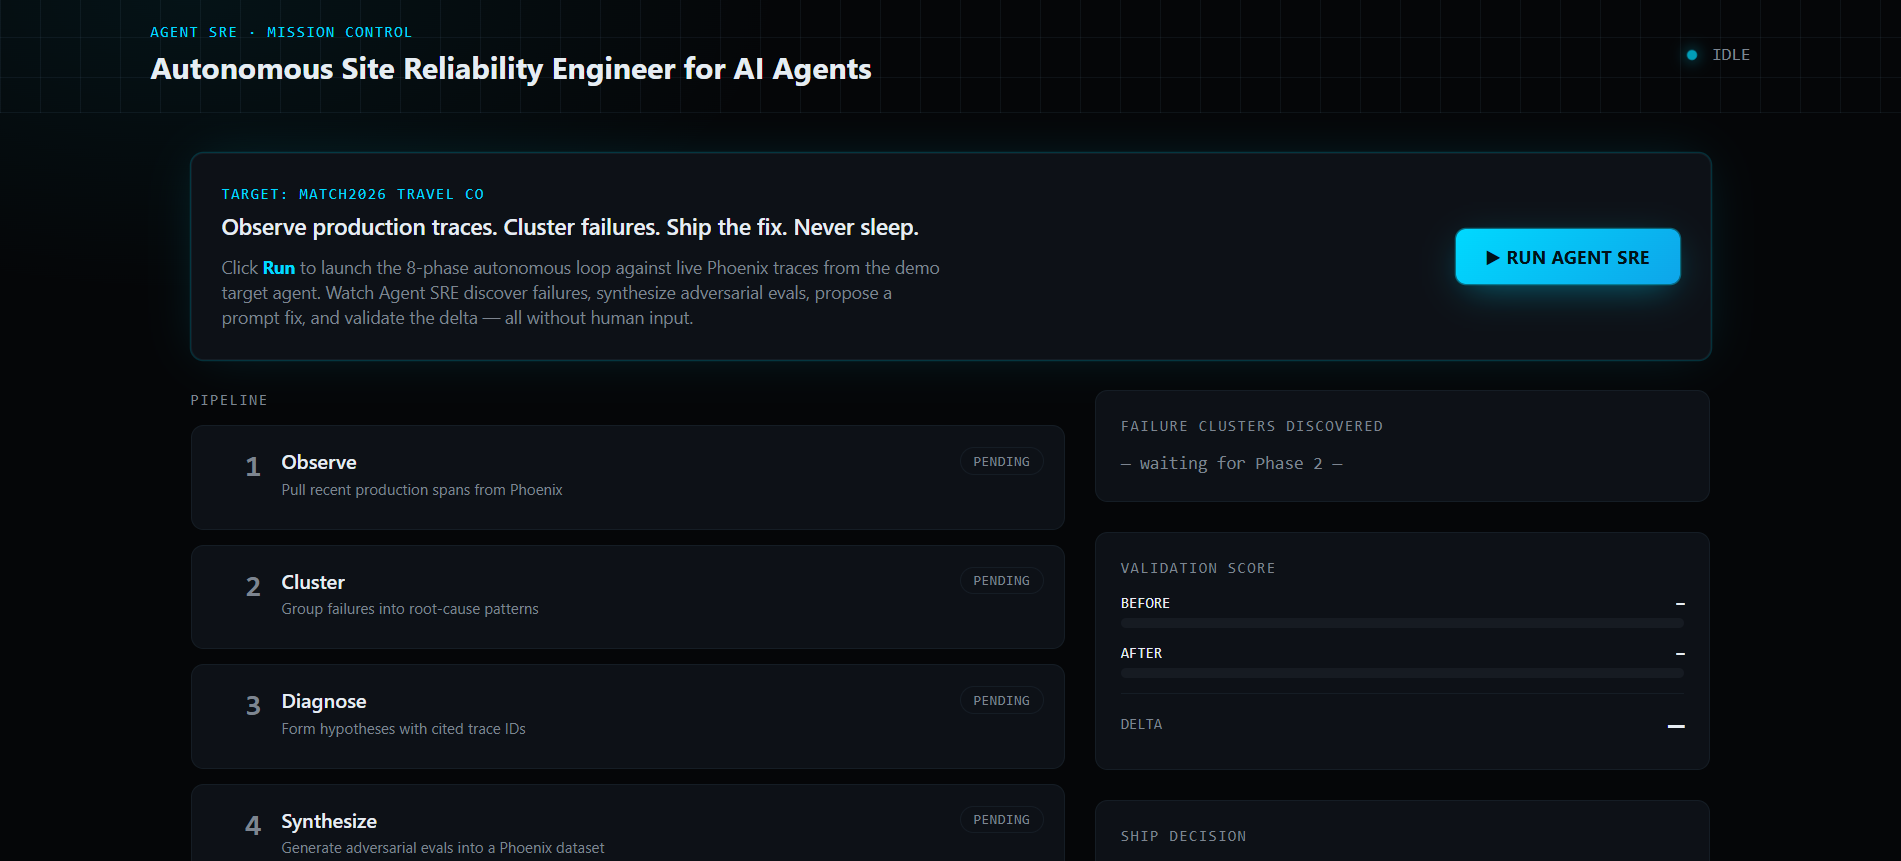This screenshot has height=861, width=1901.
Task: Select the Observe pipeline step title
Action: (319, 462)
